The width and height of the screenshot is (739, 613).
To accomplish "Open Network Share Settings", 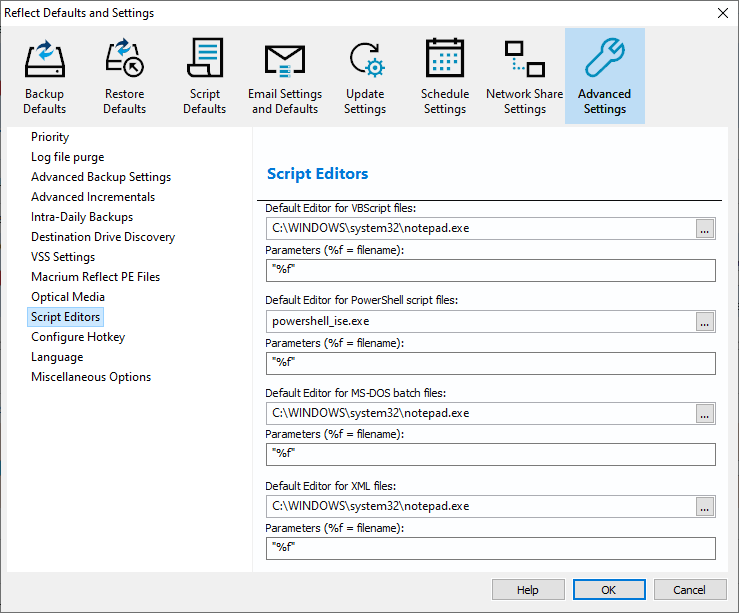I will point(525,76).
